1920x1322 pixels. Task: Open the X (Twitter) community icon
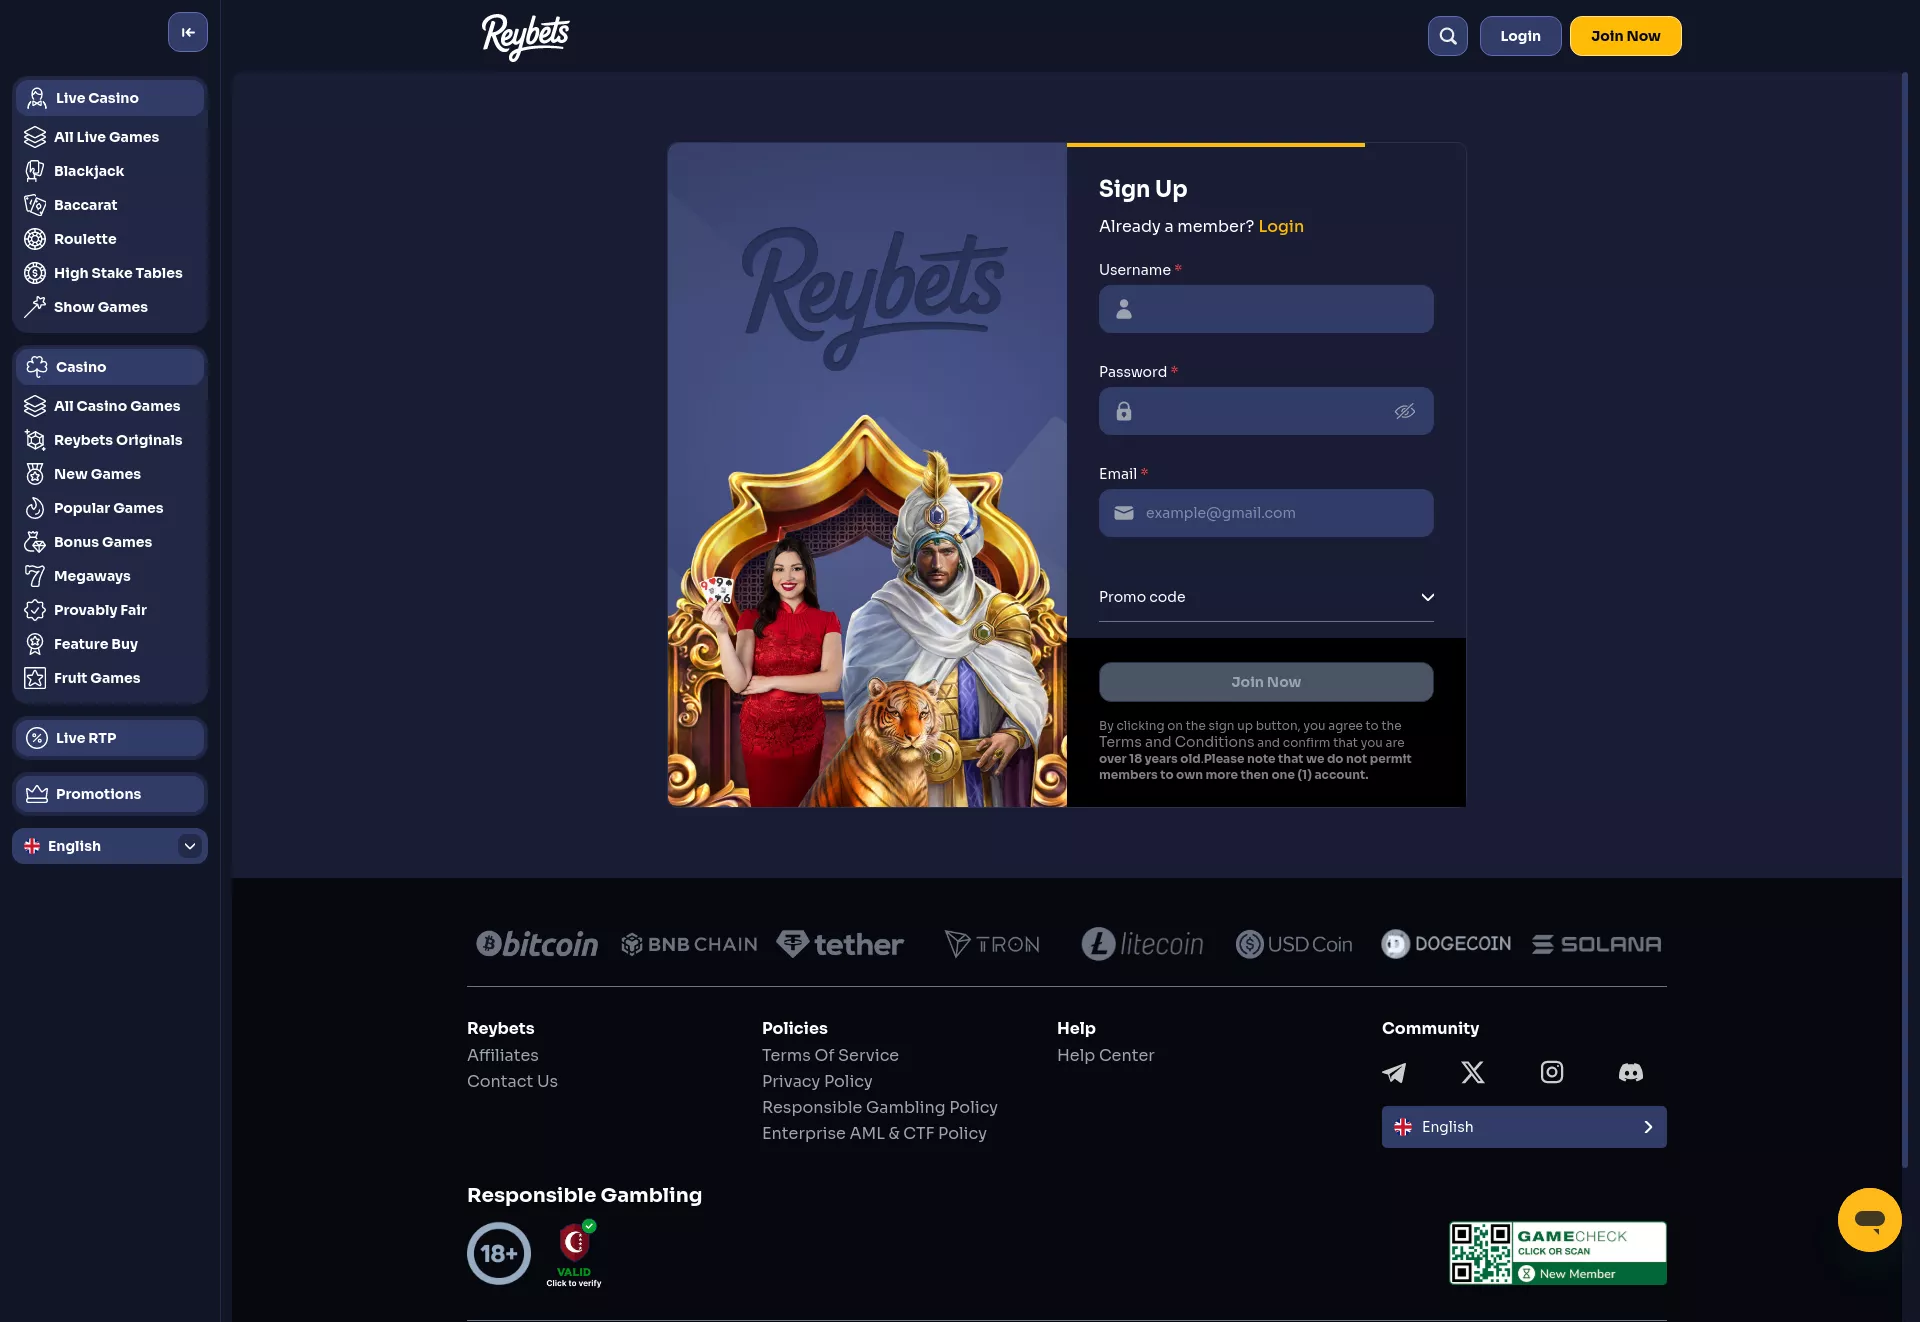[x=1472, y=1072]
